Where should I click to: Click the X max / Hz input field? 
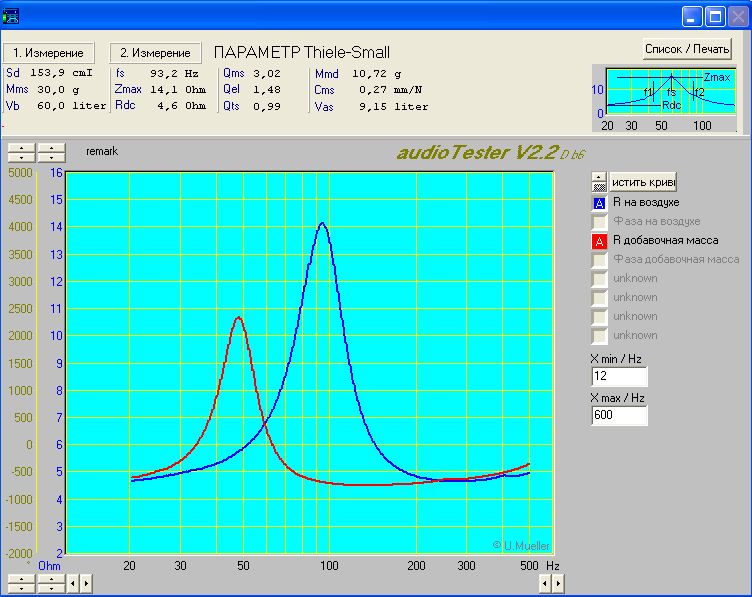619,415
